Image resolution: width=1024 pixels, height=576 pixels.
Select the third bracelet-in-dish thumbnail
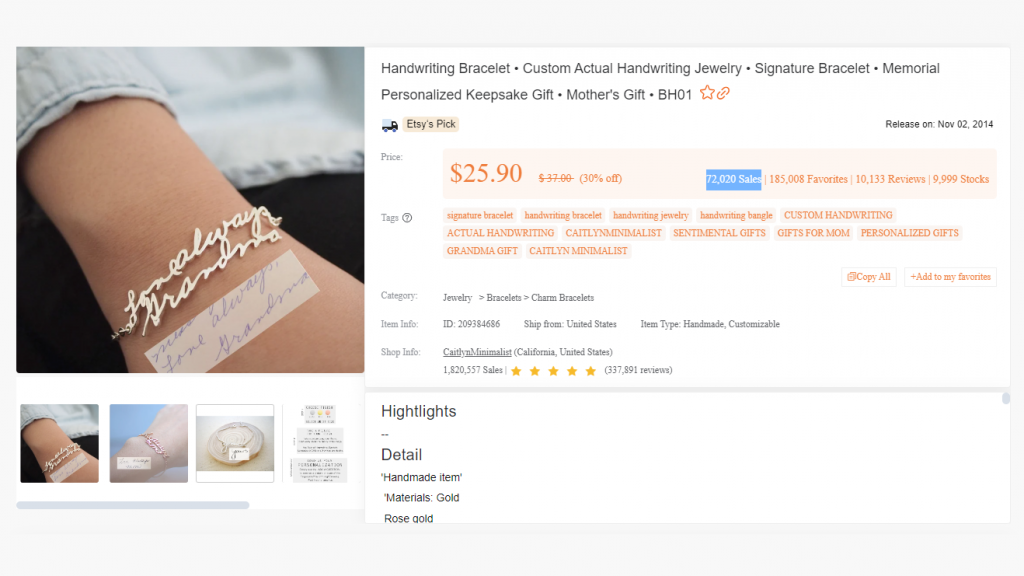235,443
